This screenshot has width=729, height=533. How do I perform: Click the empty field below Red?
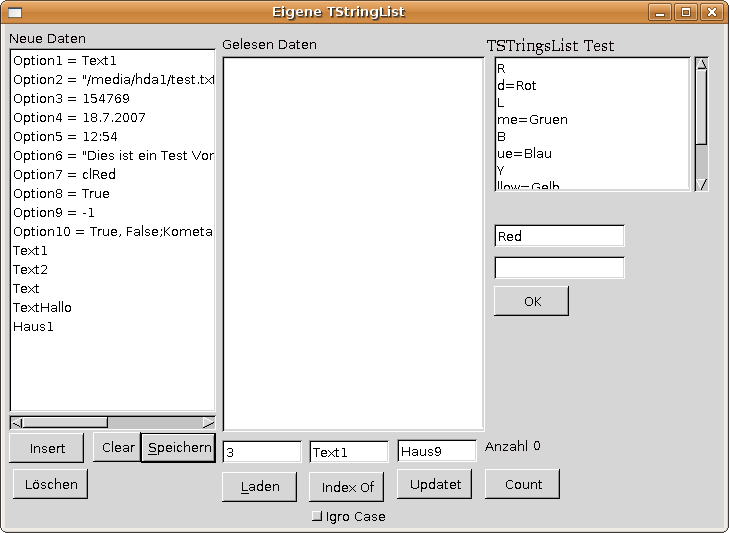coord(559,268)
